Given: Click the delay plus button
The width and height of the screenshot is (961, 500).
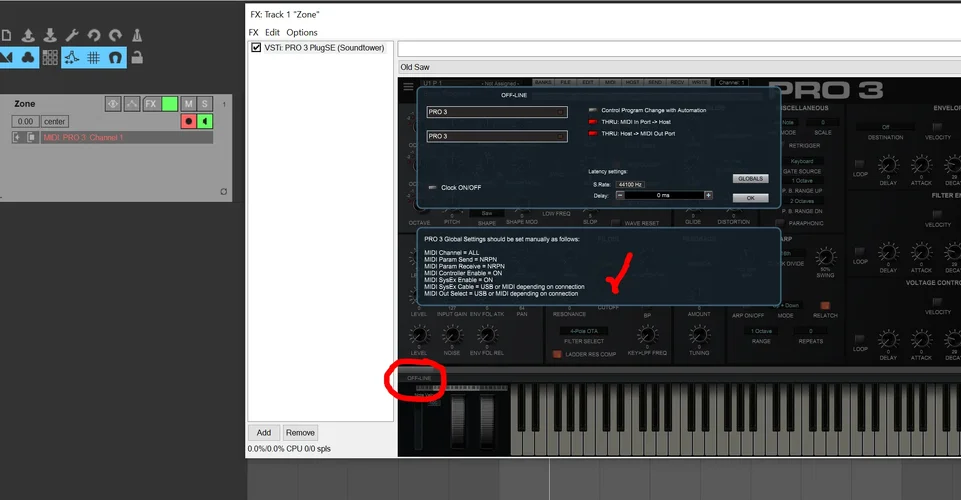Looking at the screenshot, I should [708, 195].
